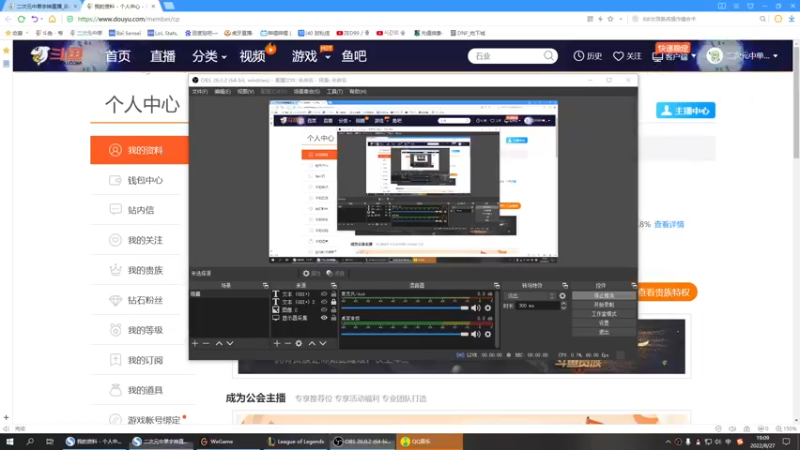Open mic/aux audio settings gear in mixer
Screen dimensions: 800x450
(488, 308)
